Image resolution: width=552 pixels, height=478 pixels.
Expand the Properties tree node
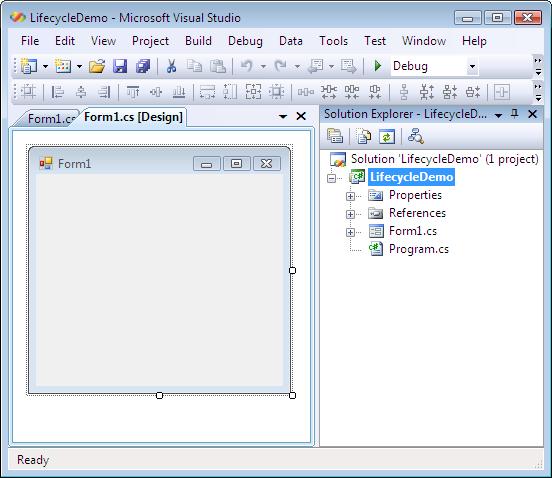click(x=350, y=196)
